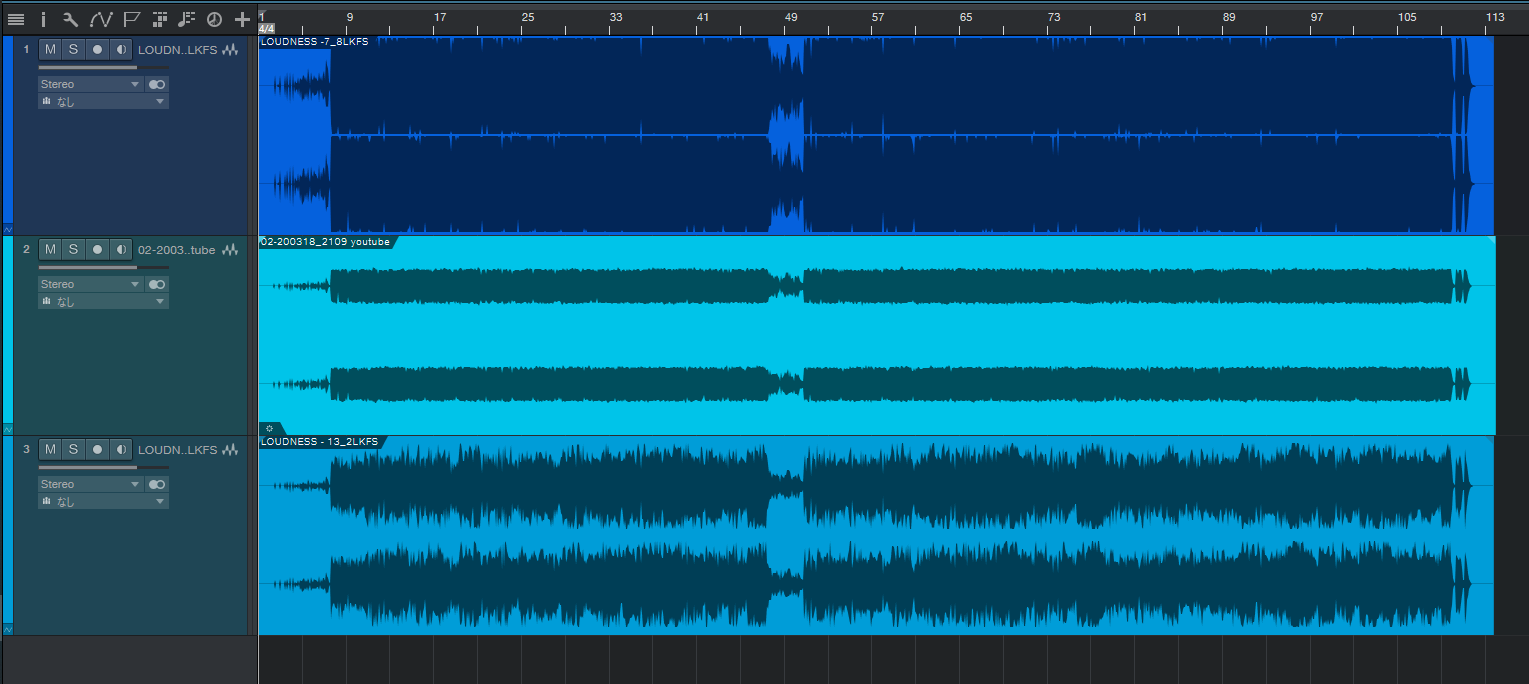Select track 3 name LOUDN..LKFS
The image size is (1529, 684).
tap(177, 450)
